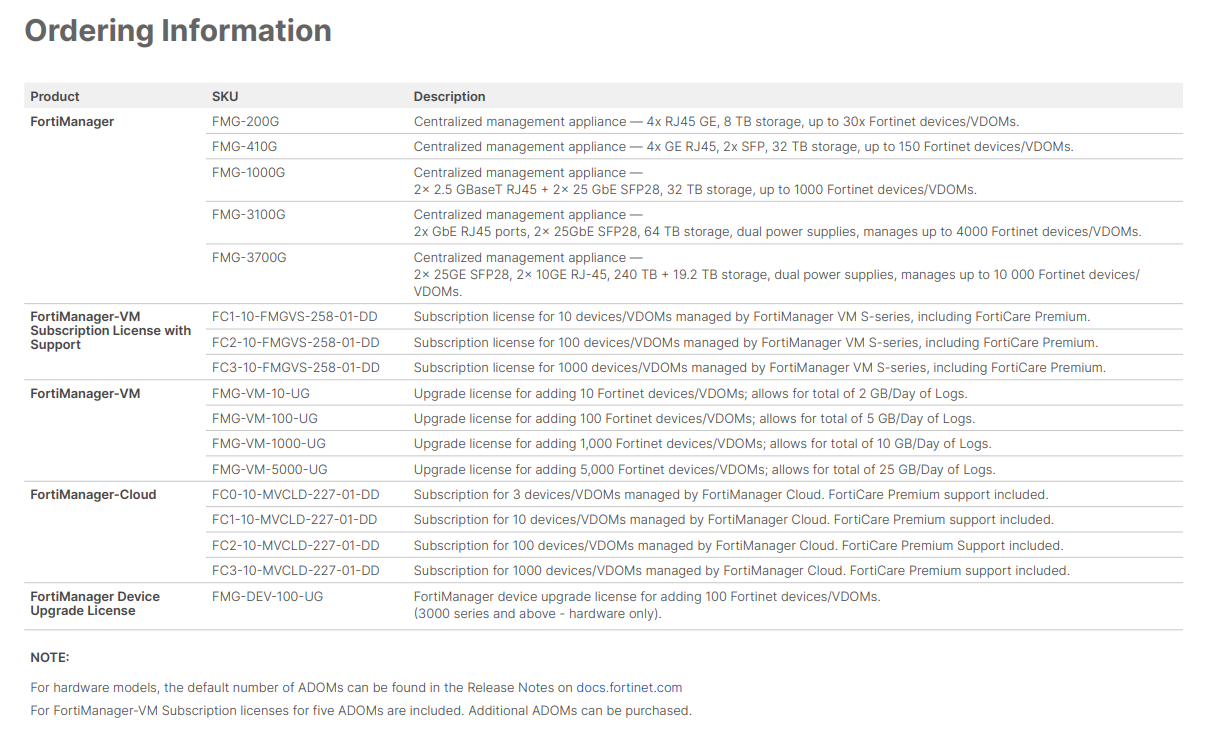
Task: Click the NOTE: label
Action: (50, 657)
